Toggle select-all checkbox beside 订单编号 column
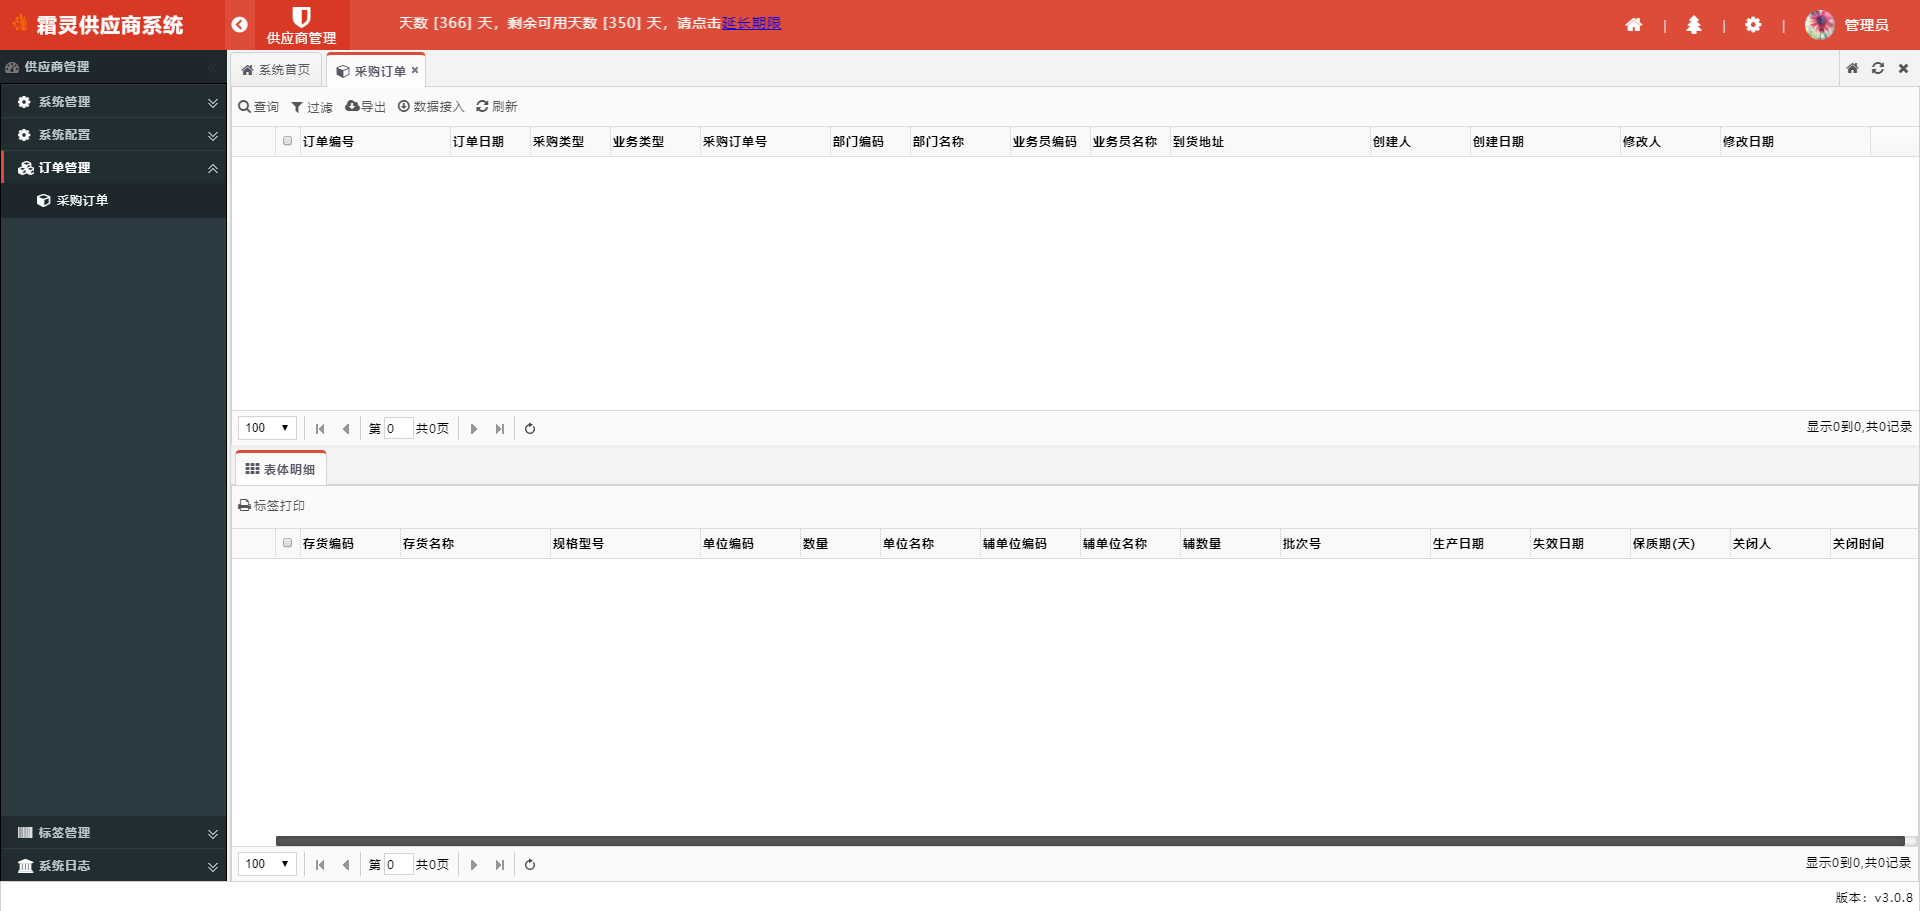The height and width of the screenshot is (911, 1920). 288,141
